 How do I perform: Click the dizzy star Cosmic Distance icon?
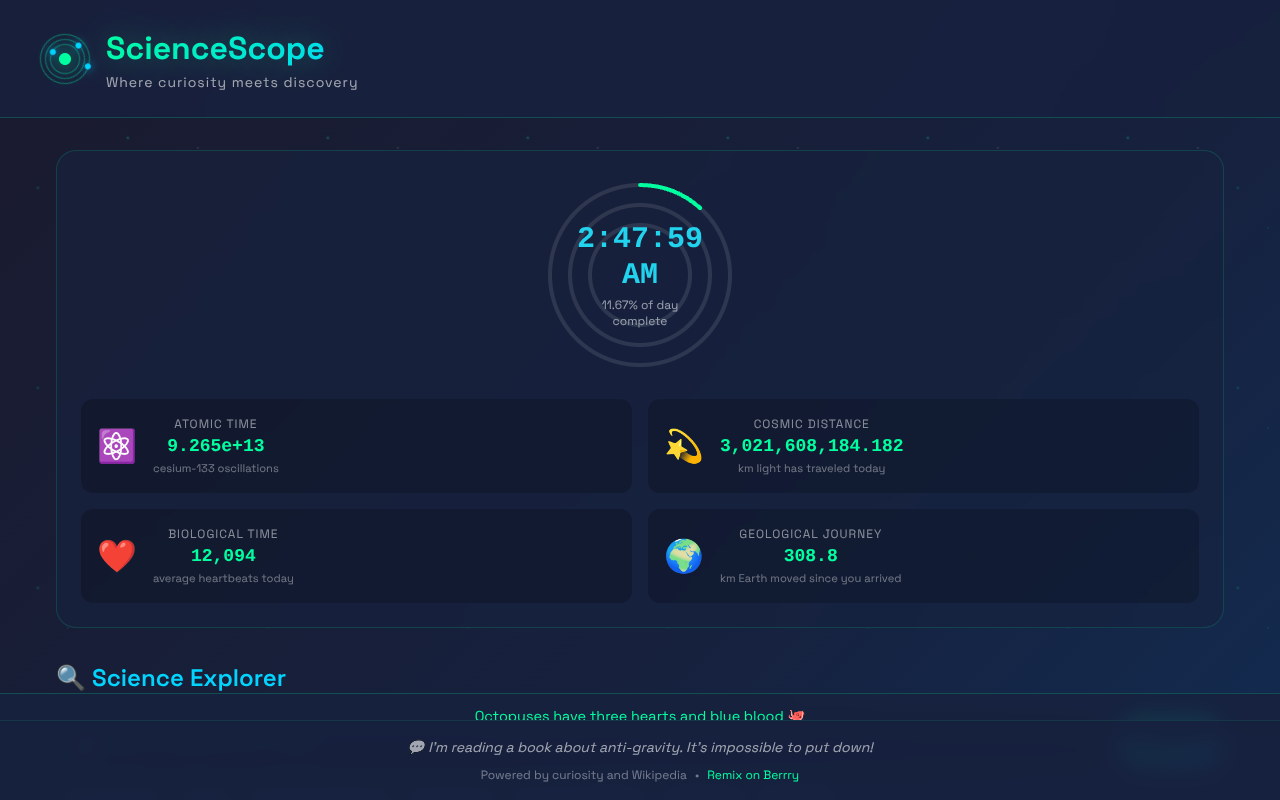684,446
